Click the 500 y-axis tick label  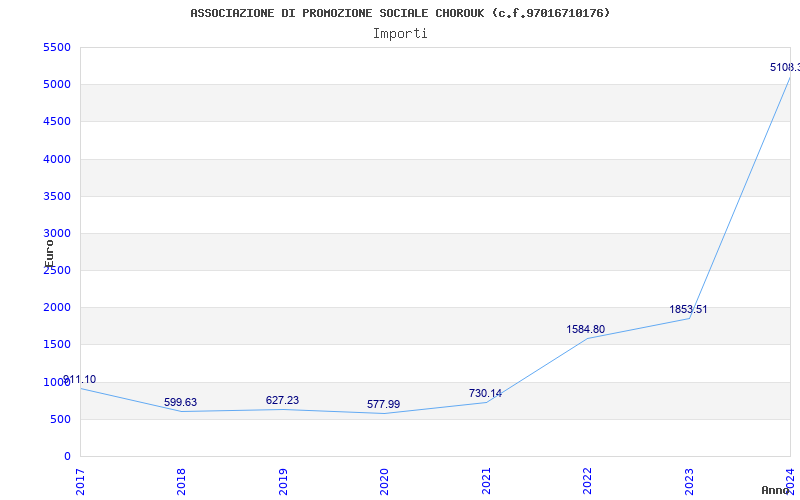click(x=60, y=419)
